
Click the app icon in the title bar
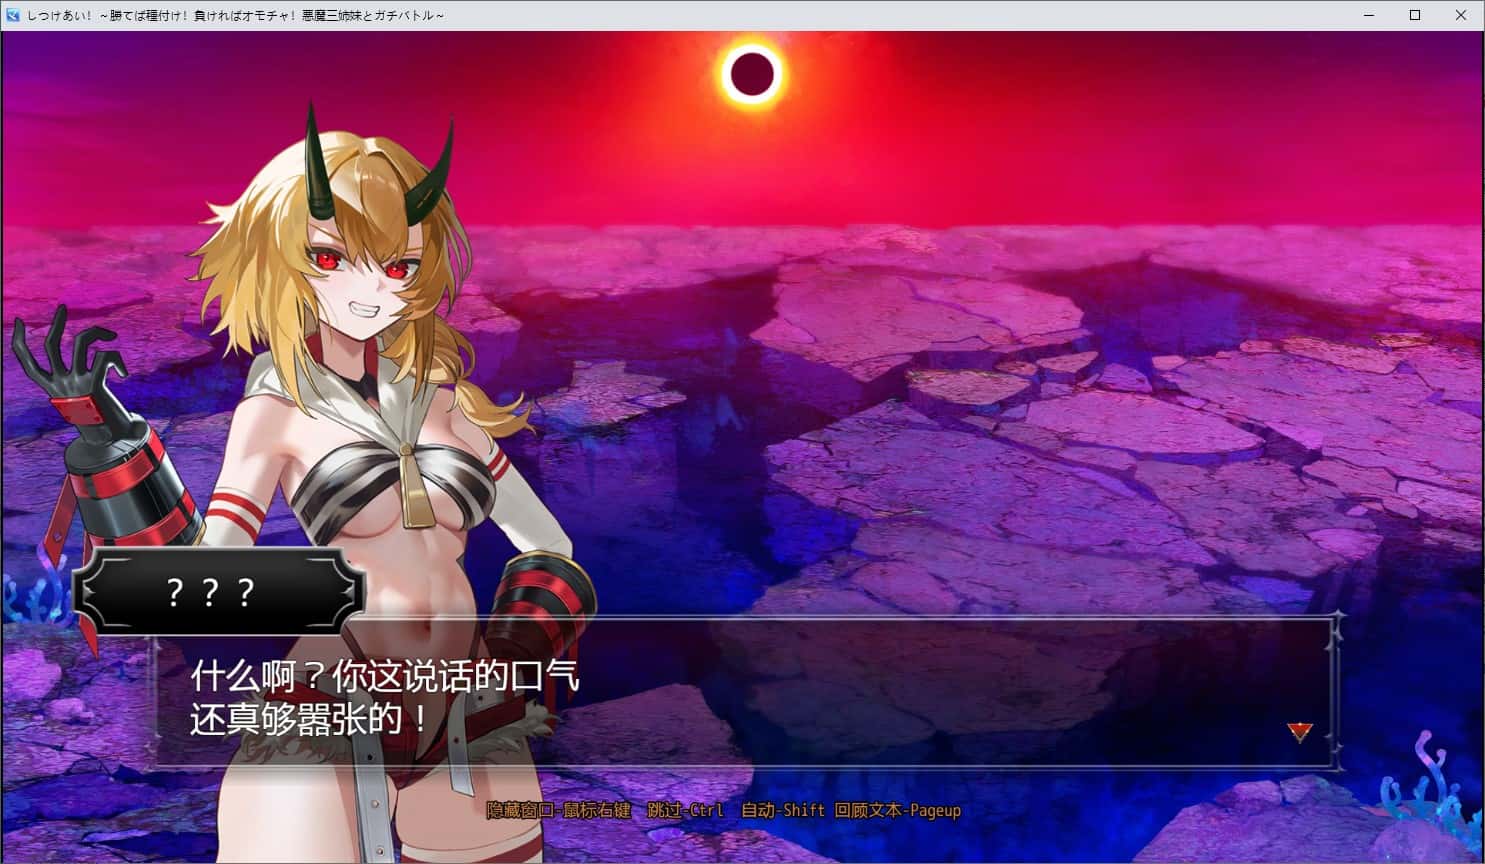pyautogui.click(x=13, y=15)
